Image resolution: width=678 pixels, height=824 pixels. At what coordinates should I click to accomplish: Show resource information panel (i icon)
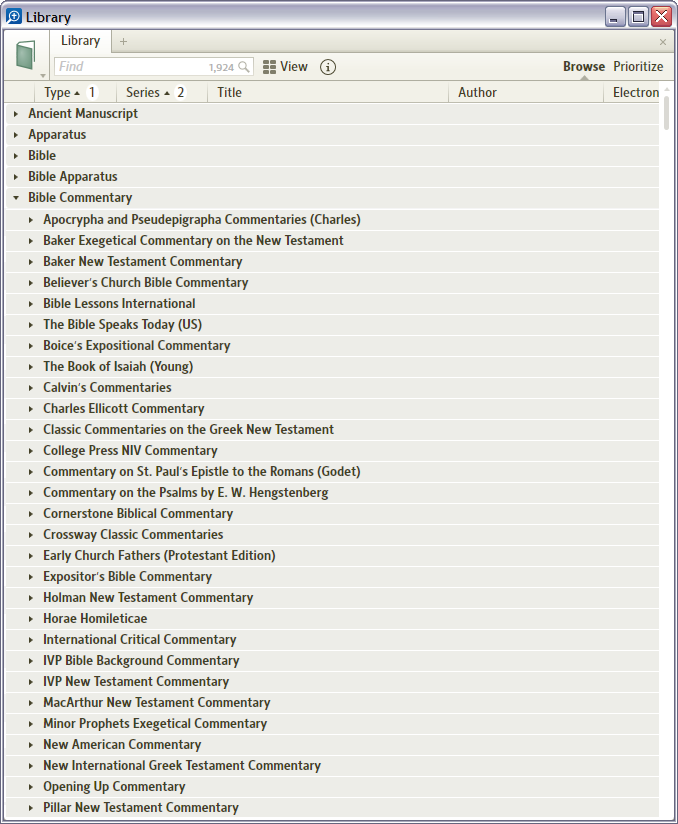coord(328,67)
